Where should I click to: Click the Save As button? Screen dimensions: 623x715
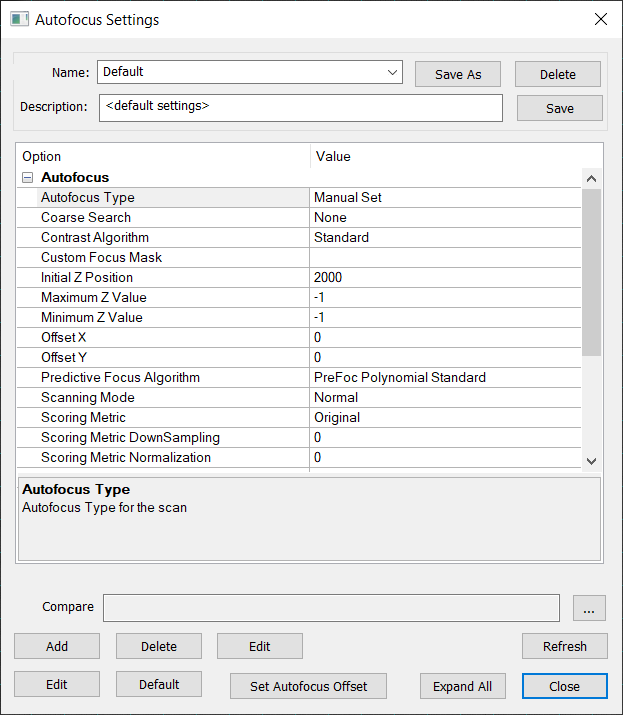[x=458, y=74]
